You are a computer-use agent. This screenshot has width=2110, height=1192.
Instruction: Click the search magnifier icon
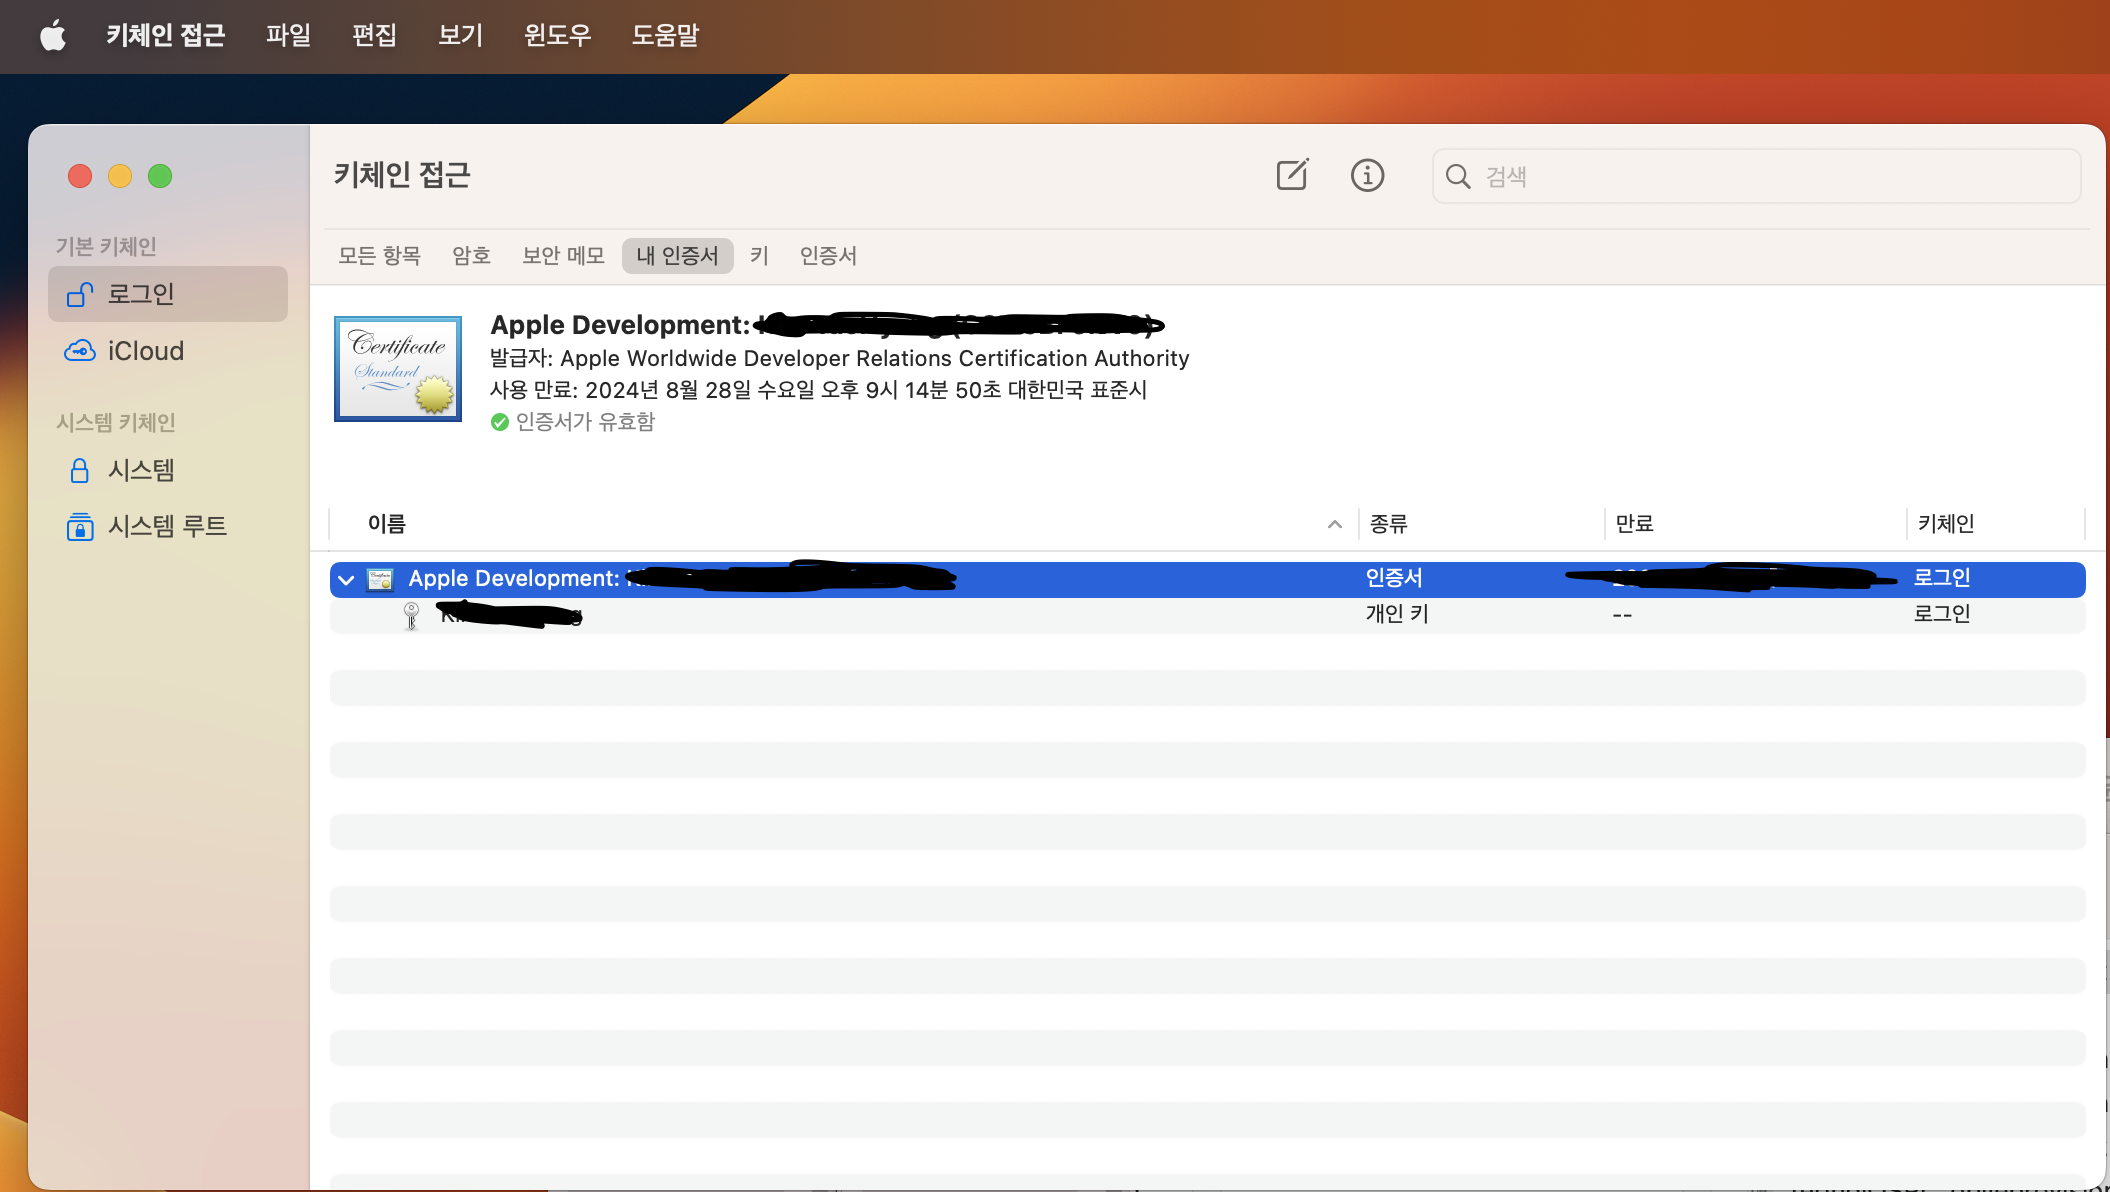pyautogui.click(x=1458, y=176)
